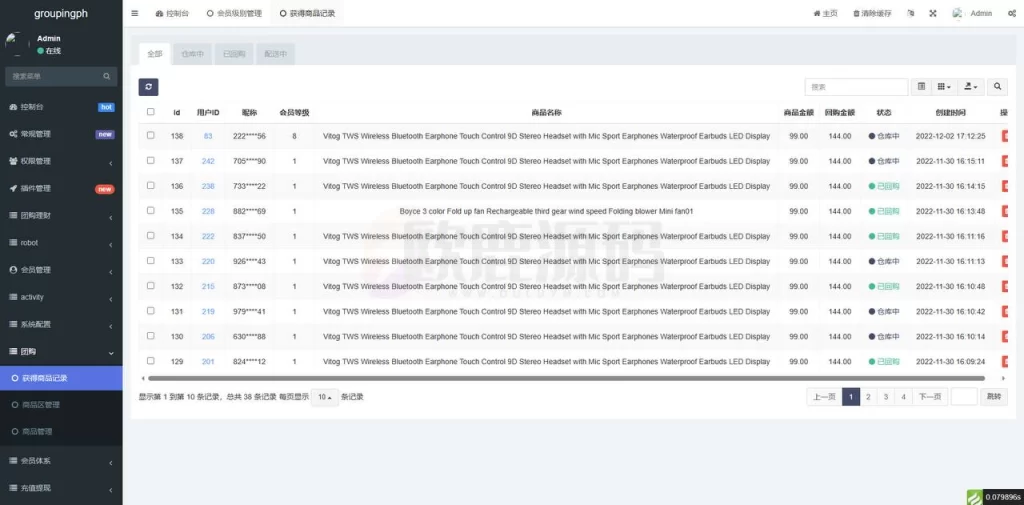Check the row with Id 132
The width and height of the screenshot is (1024, 505).
click(151, 285)
